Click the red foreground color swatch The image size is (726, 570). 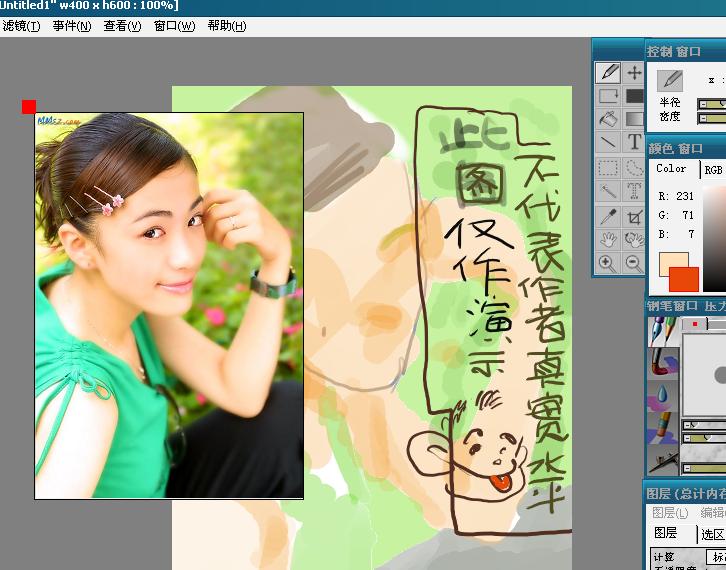[684, 280]
